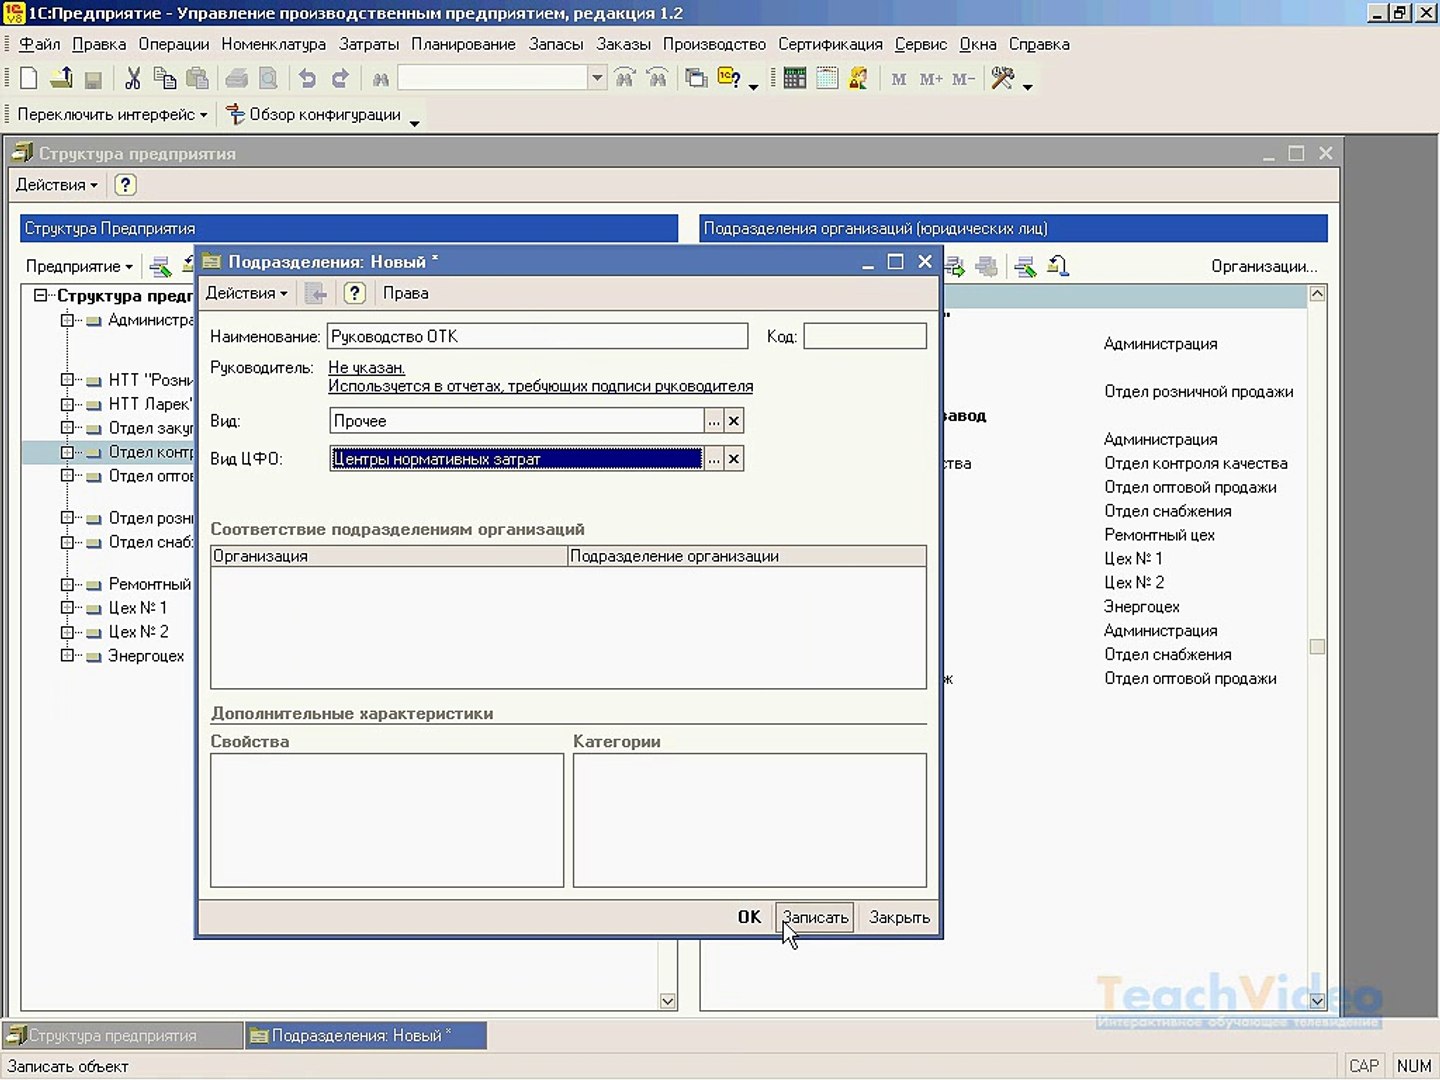Open selection for Вид ЦФО field
This screenshot has width=1440, height=1080.
point(713,459)
